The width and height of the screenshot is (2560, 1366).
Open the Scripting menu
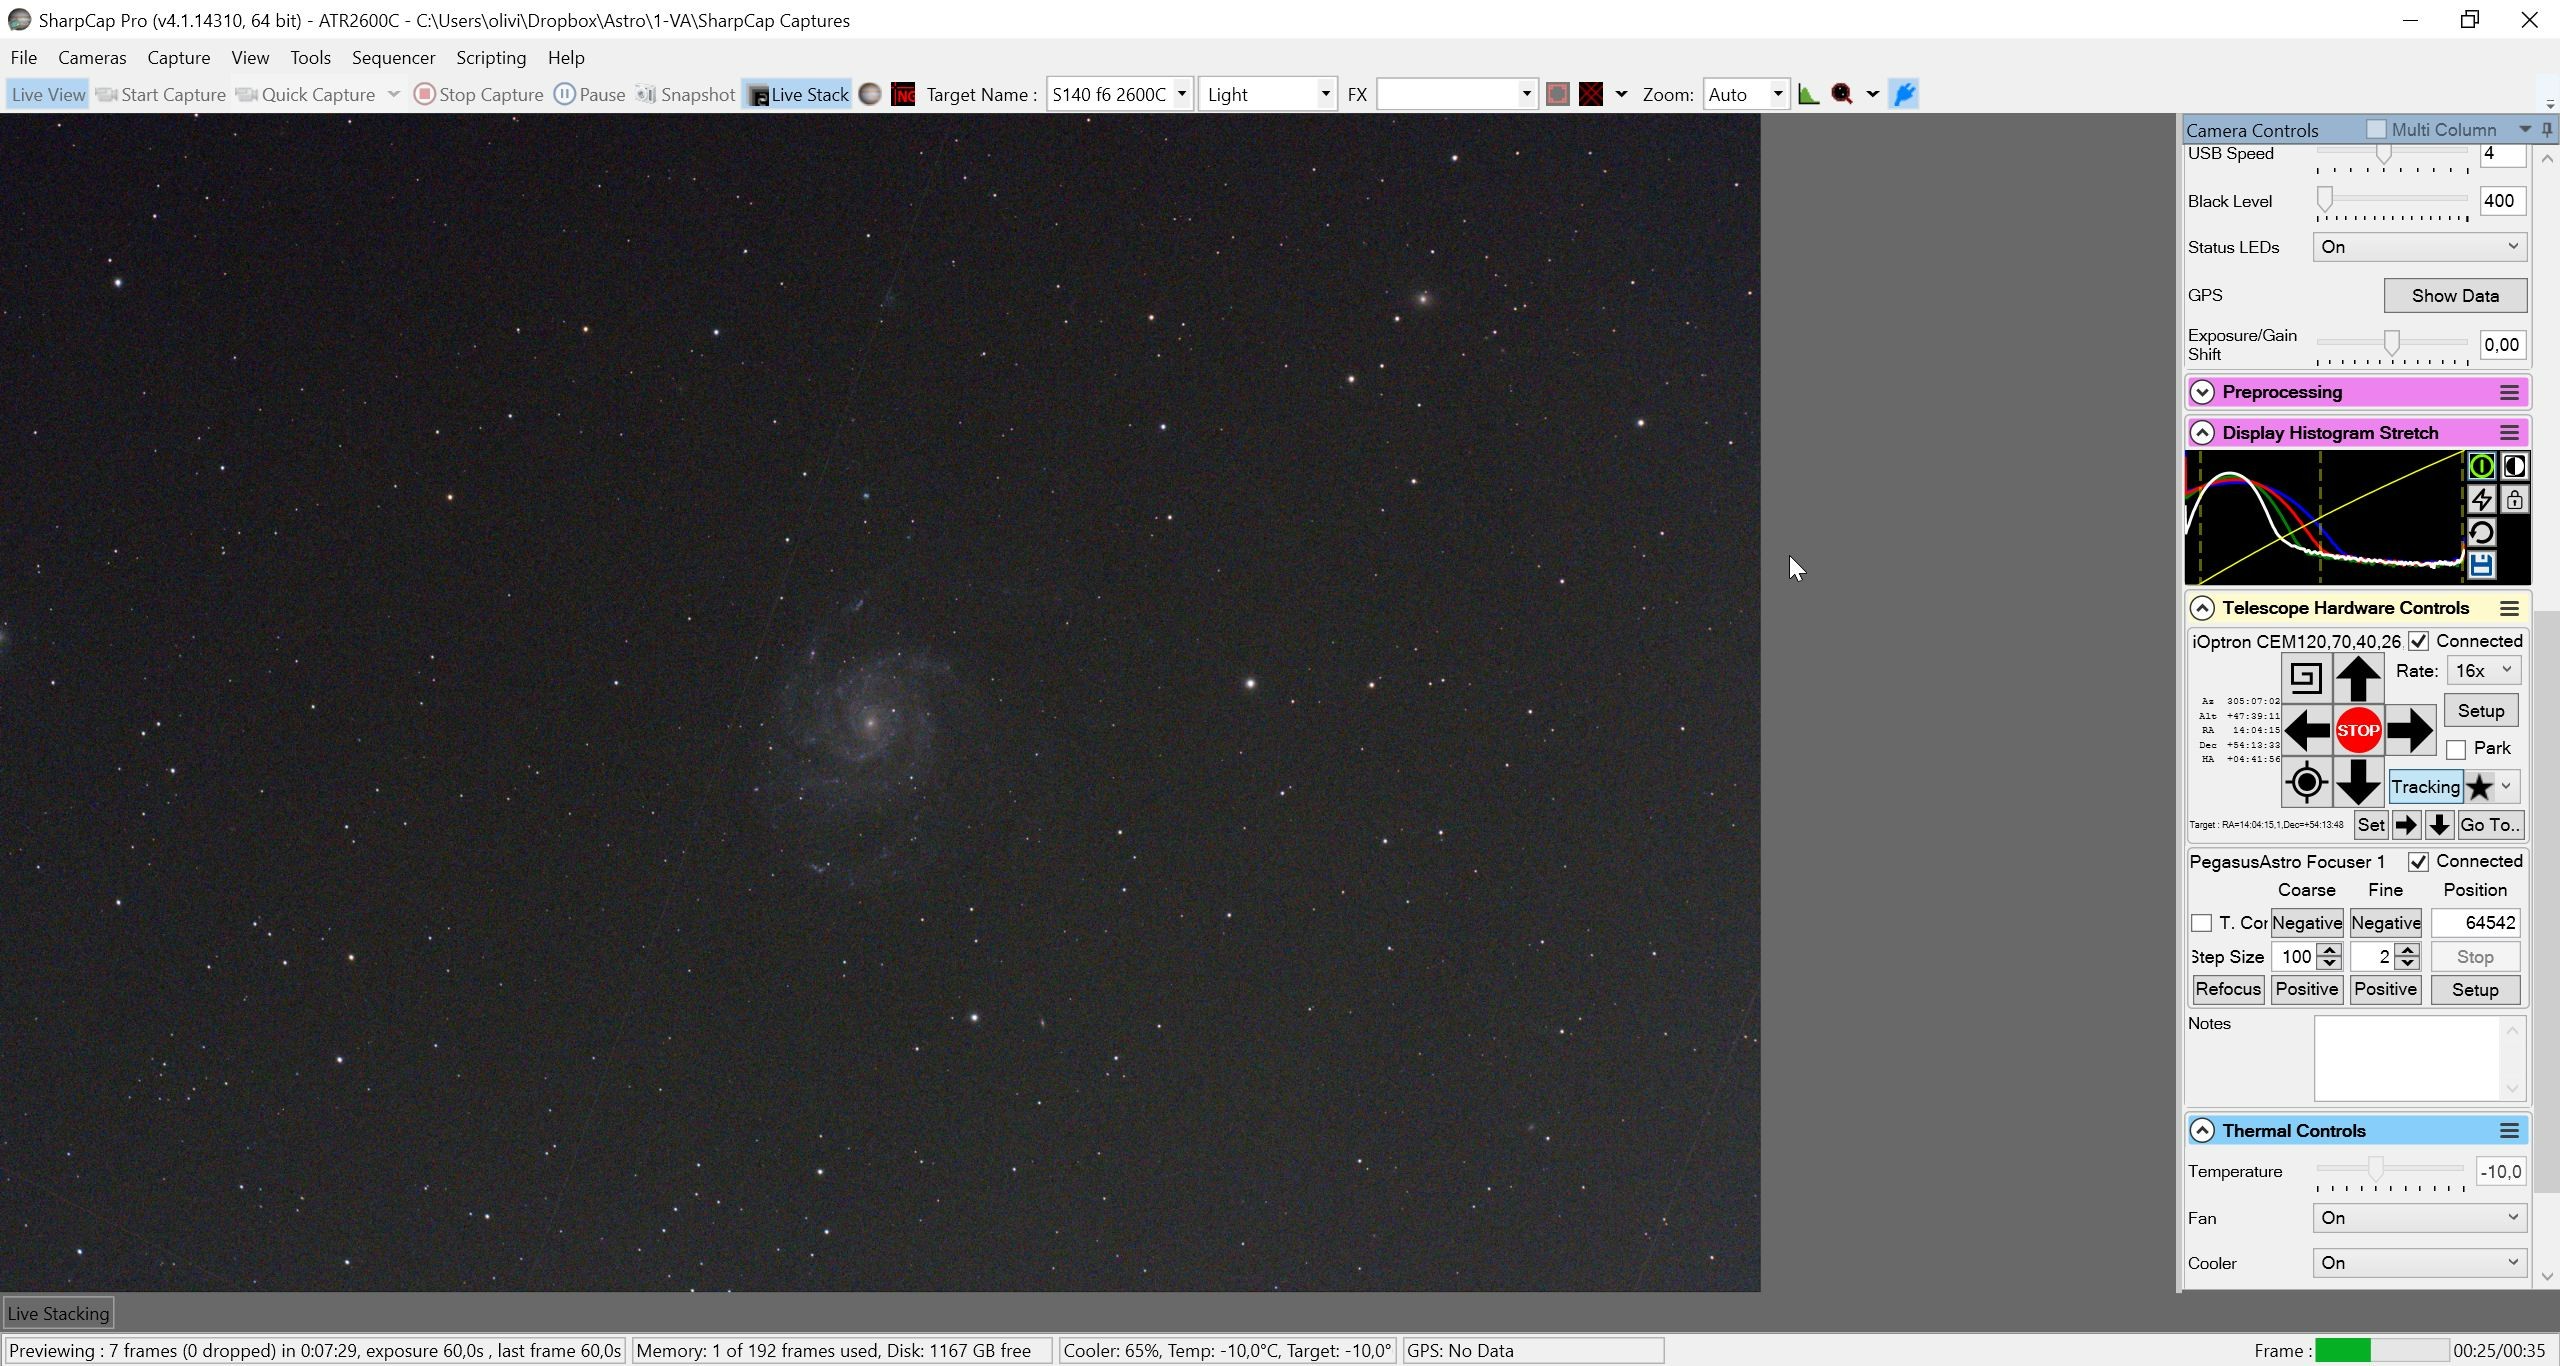[x=491, y=58]
